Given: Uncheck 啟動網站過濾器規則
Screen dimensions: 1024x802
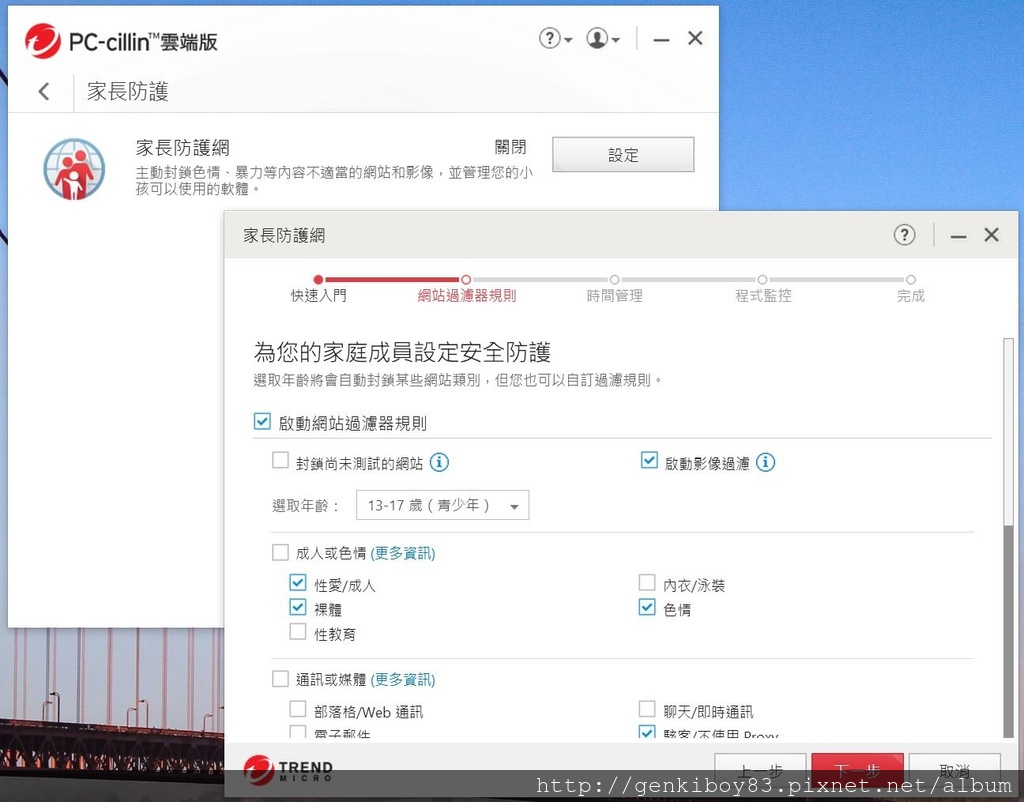Looking at the screenshot, I should pos(262,421).
